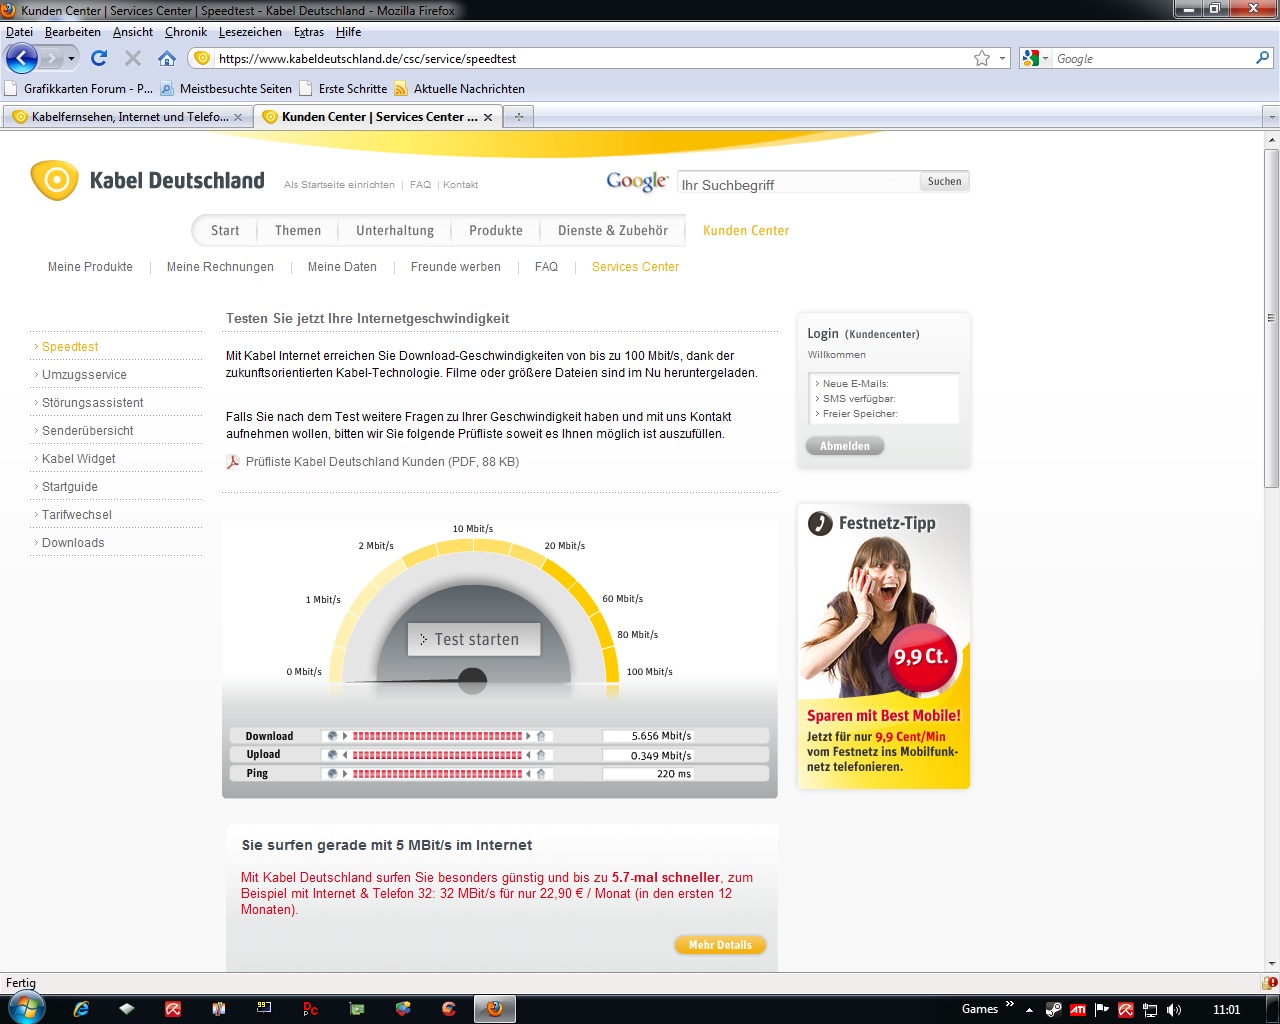Open the Meistbesuchte Seiten bookmark folder
The width and height of the screenshot is (1280, 1024).
point(226,88)
